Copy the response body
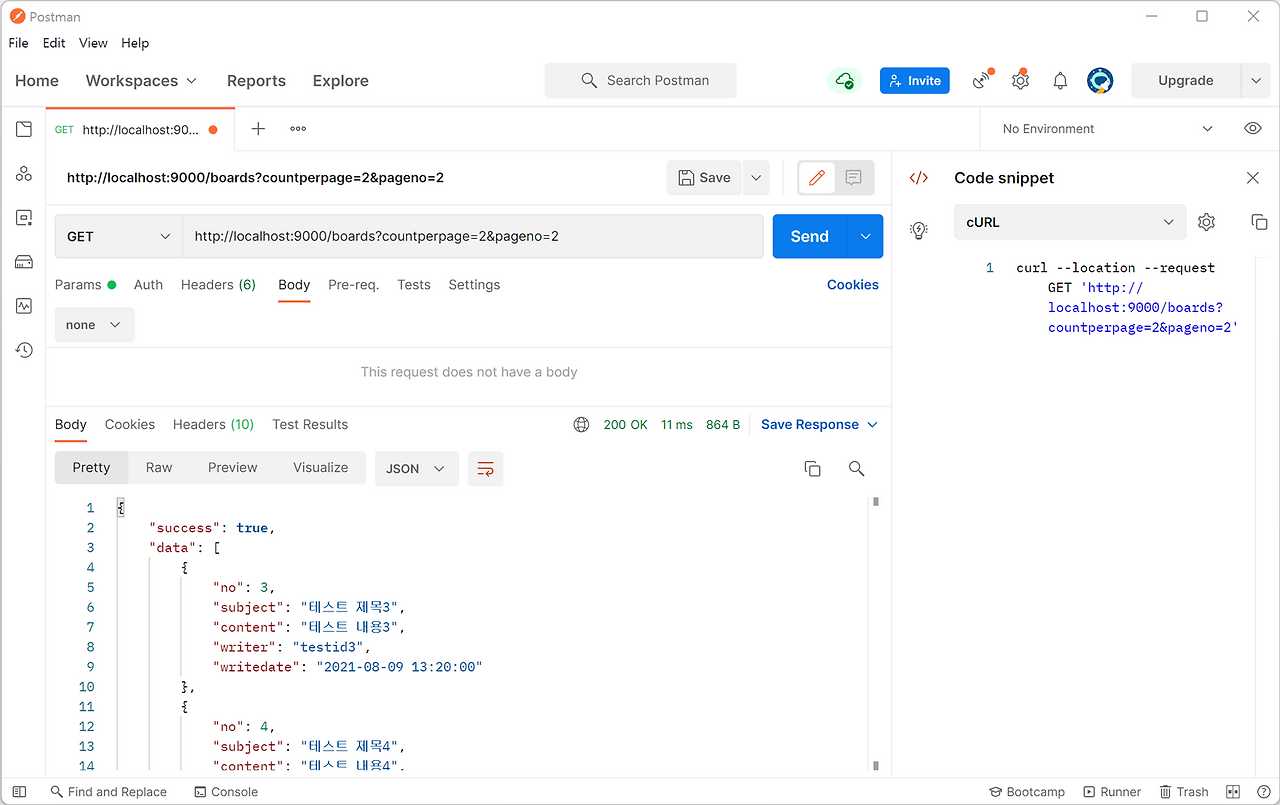This screenshot has width=1280, height=805. coord(812,468)
